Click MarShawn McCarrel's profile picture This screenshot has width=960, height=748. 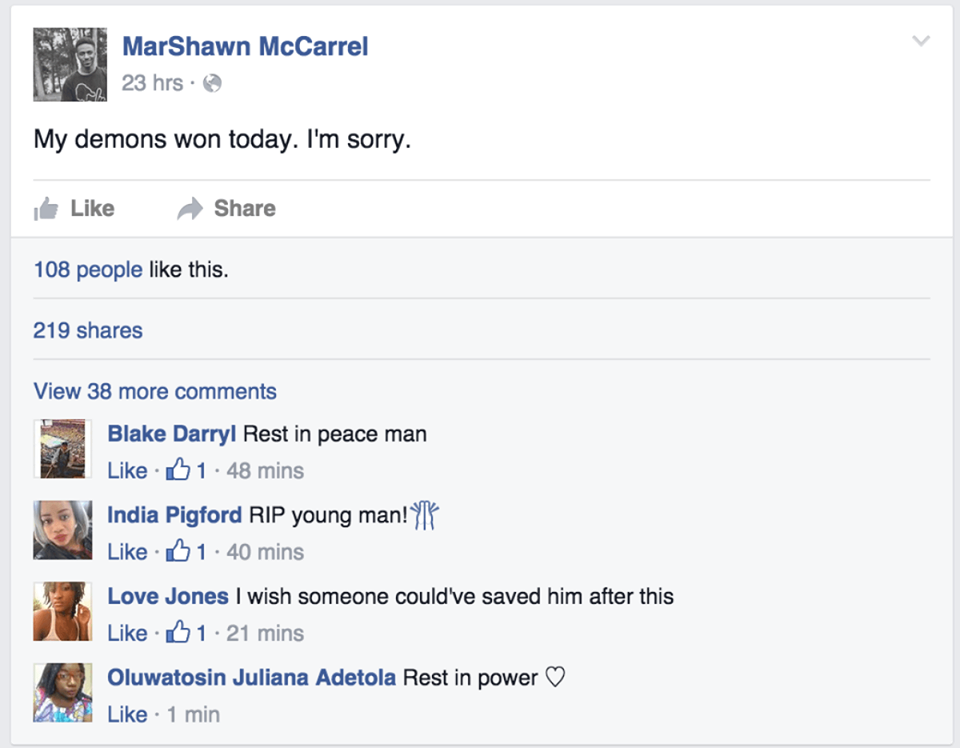tap(70, 64)
